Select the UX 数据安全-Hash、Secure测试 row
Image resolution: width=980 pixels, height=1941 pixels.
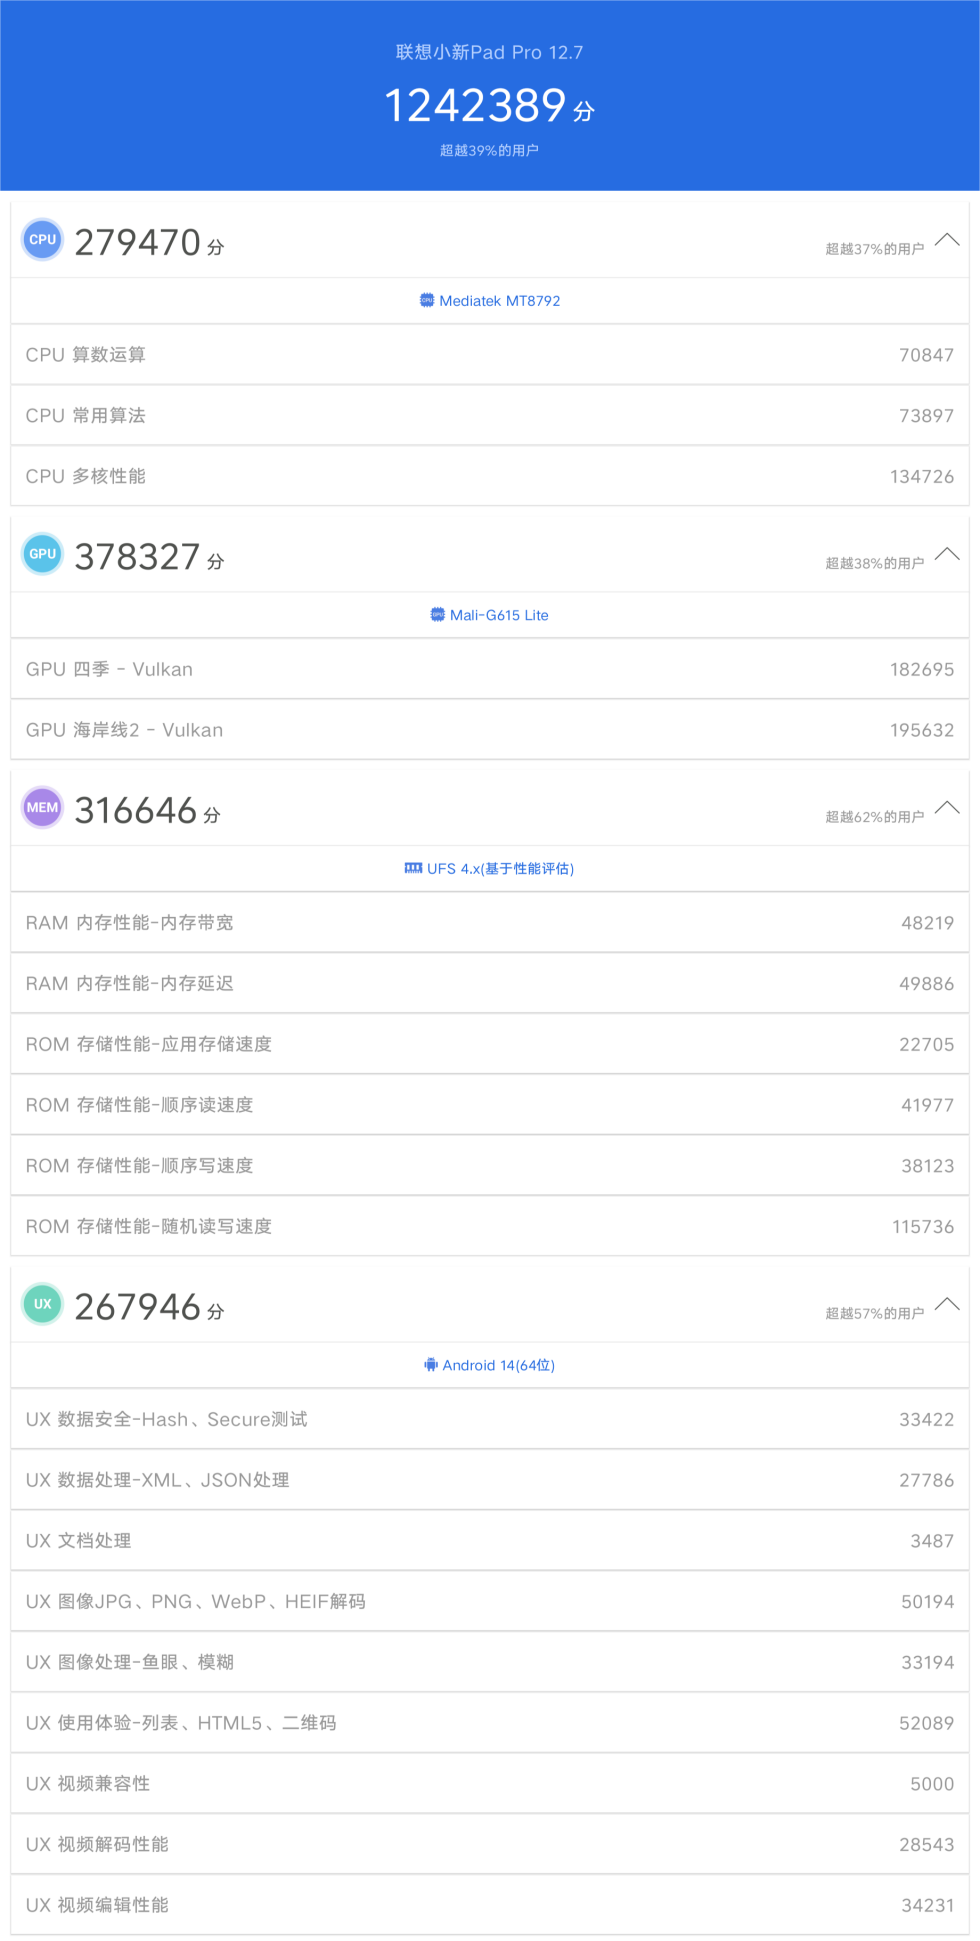pyautogui.click(x=490, y=1419)
